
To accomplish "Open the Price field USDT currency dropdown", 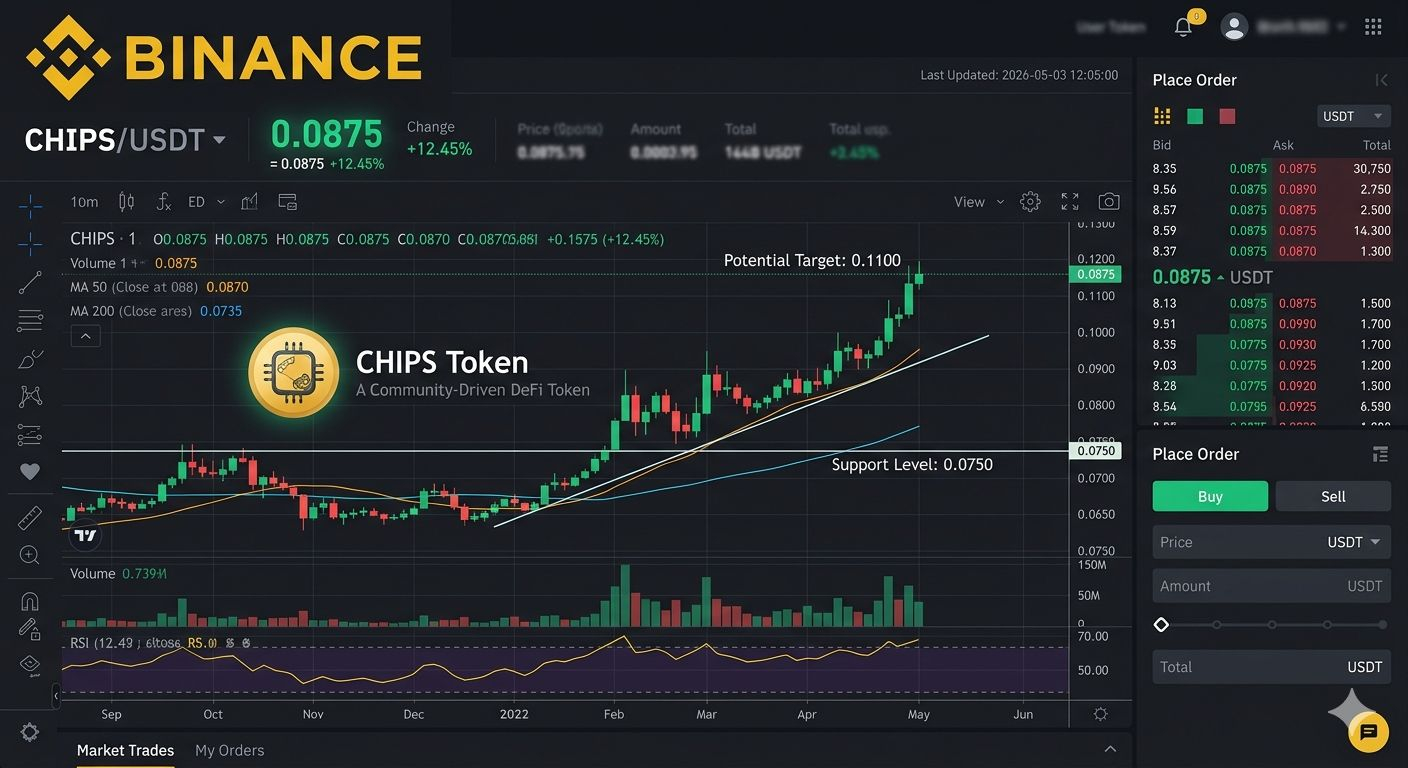I will pyautogui.click(x=1353, y=542).
